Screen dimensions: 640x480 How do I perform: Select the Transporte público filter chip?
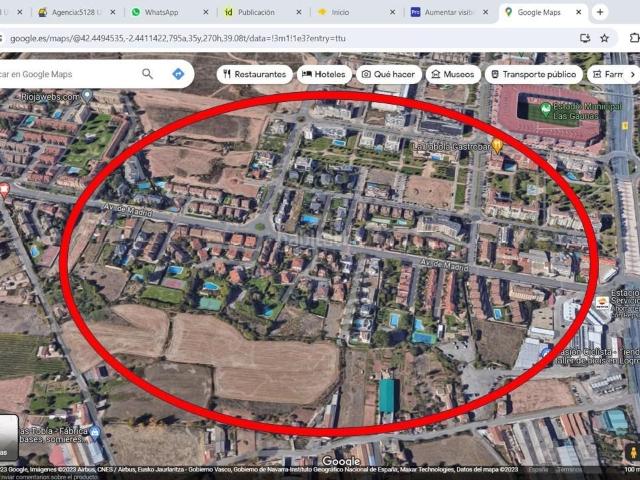533,74
